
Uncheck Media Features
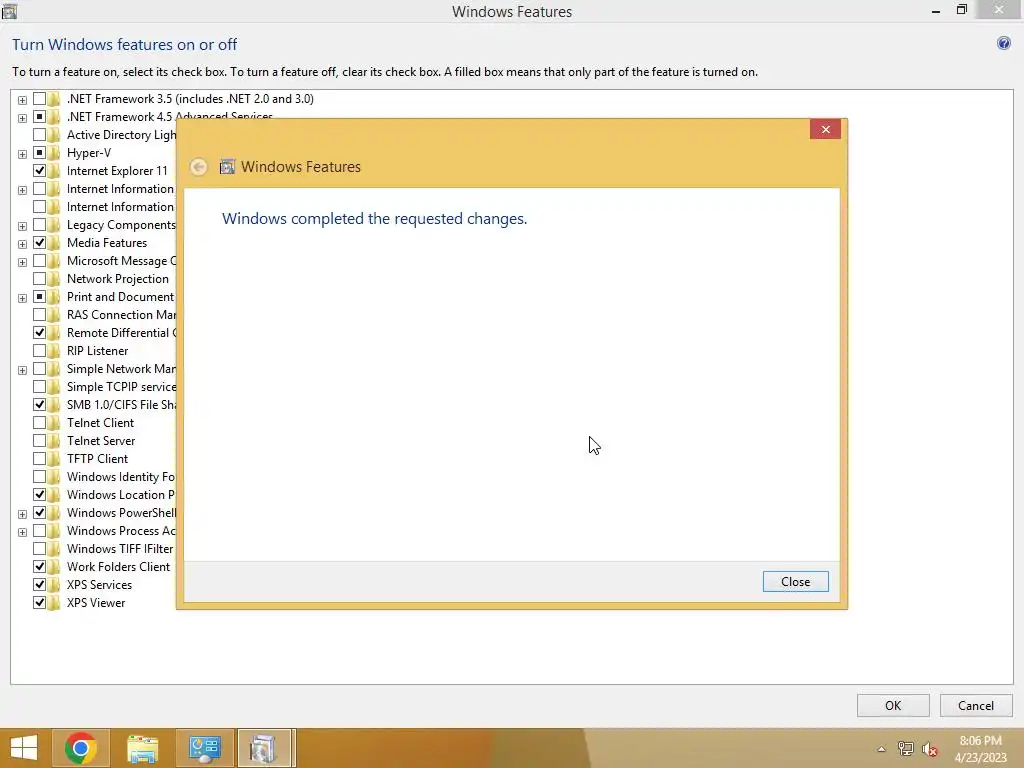[39, 243]
